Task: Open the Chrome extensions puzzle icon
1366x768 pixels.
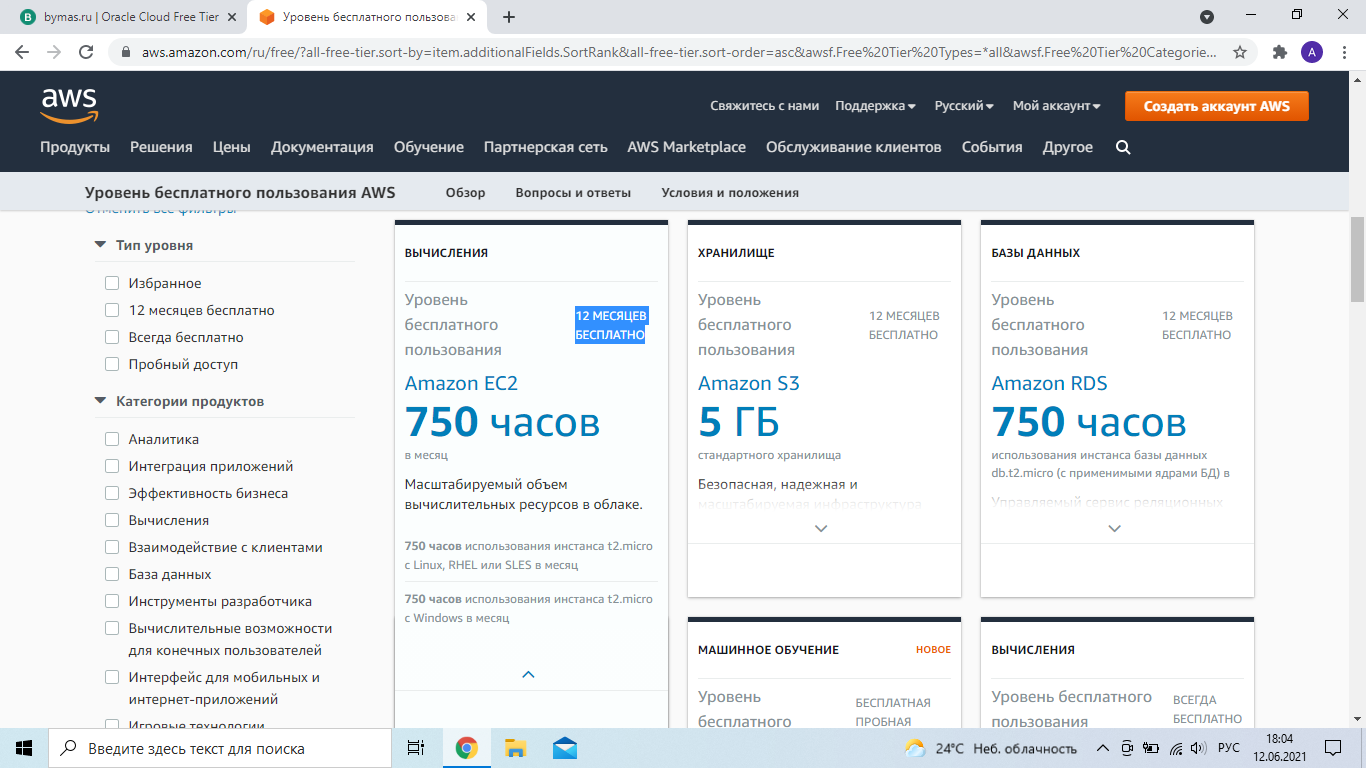Action: 1279,52
